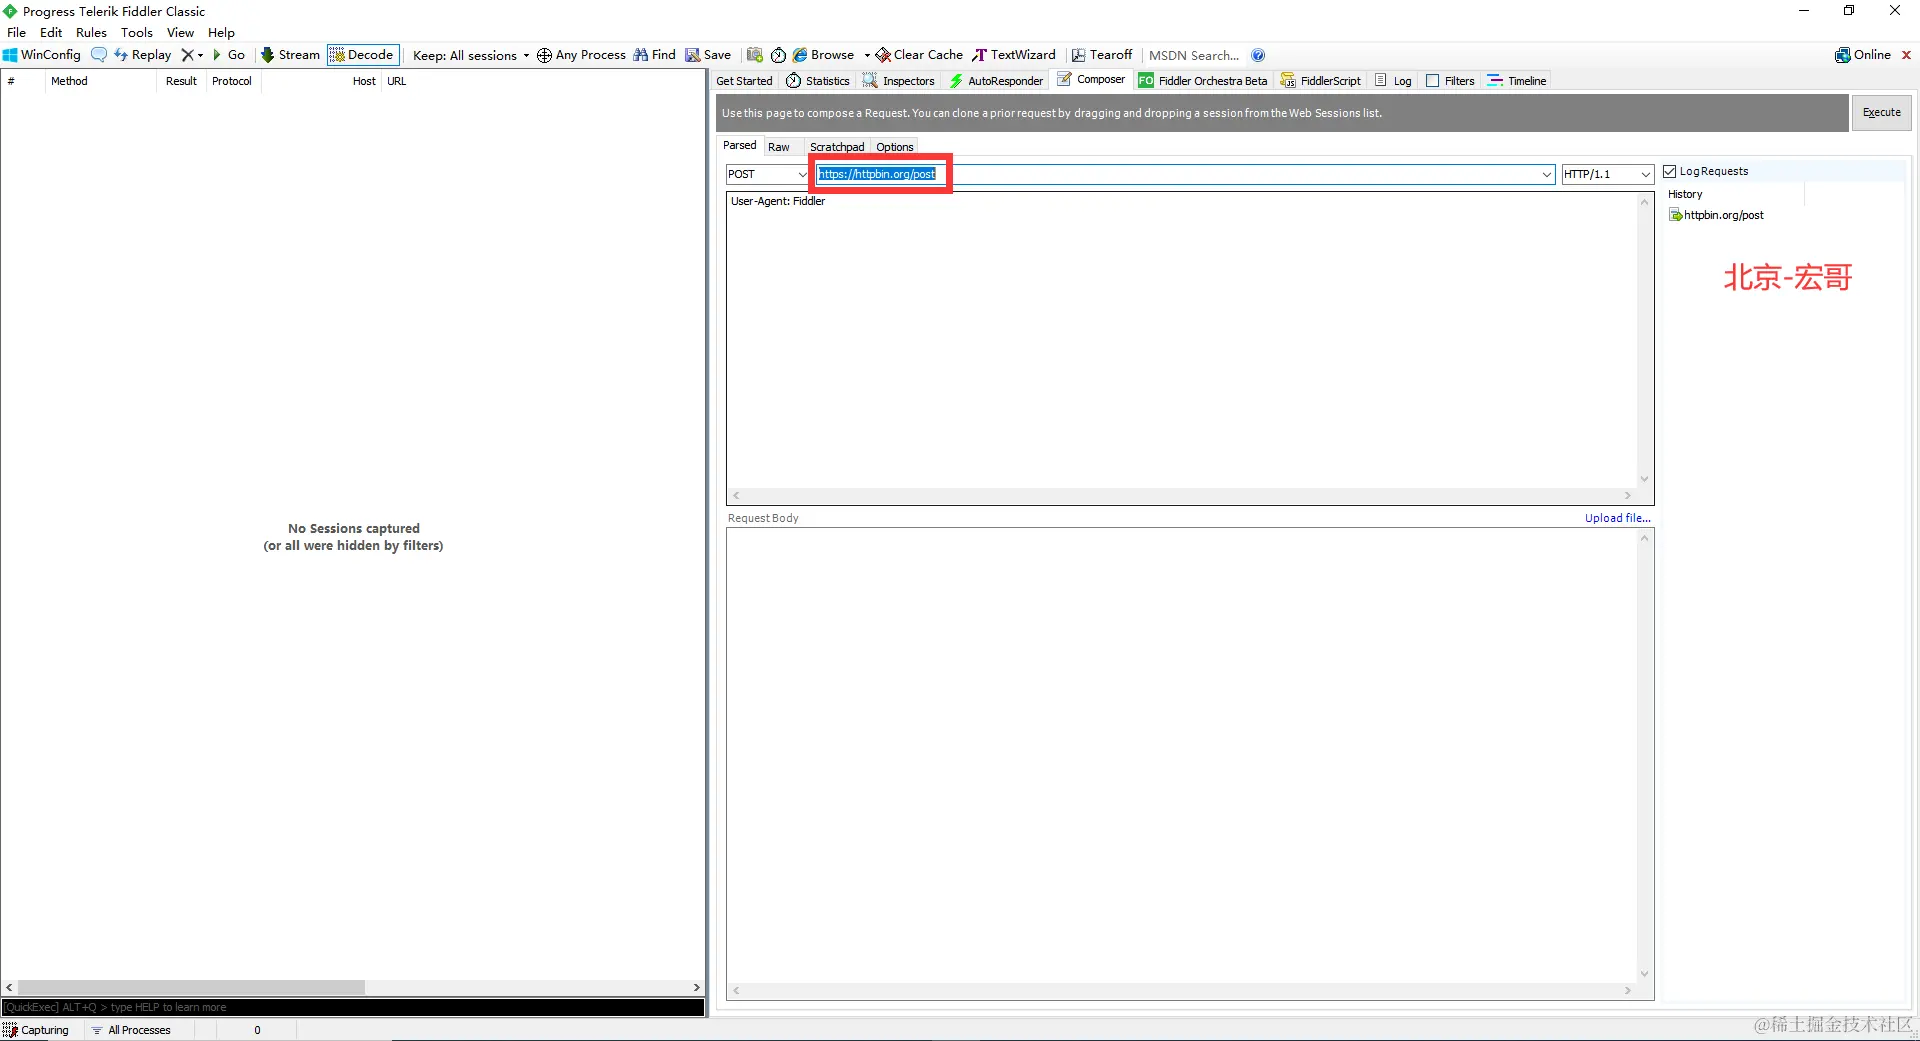The height and width of the screenshot is (1041, 1920).
Task: Click Browse in the toolbar
Action: tap(823, 55)
